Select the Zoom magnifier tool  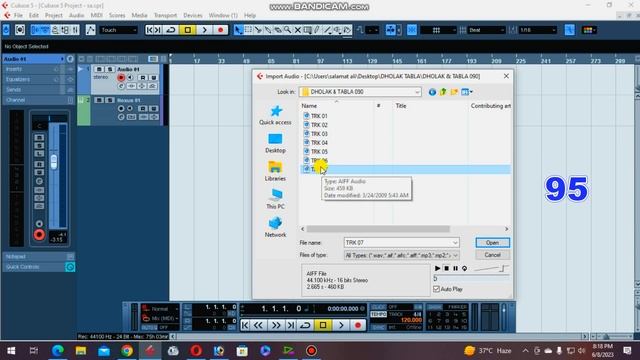(288, 30)
